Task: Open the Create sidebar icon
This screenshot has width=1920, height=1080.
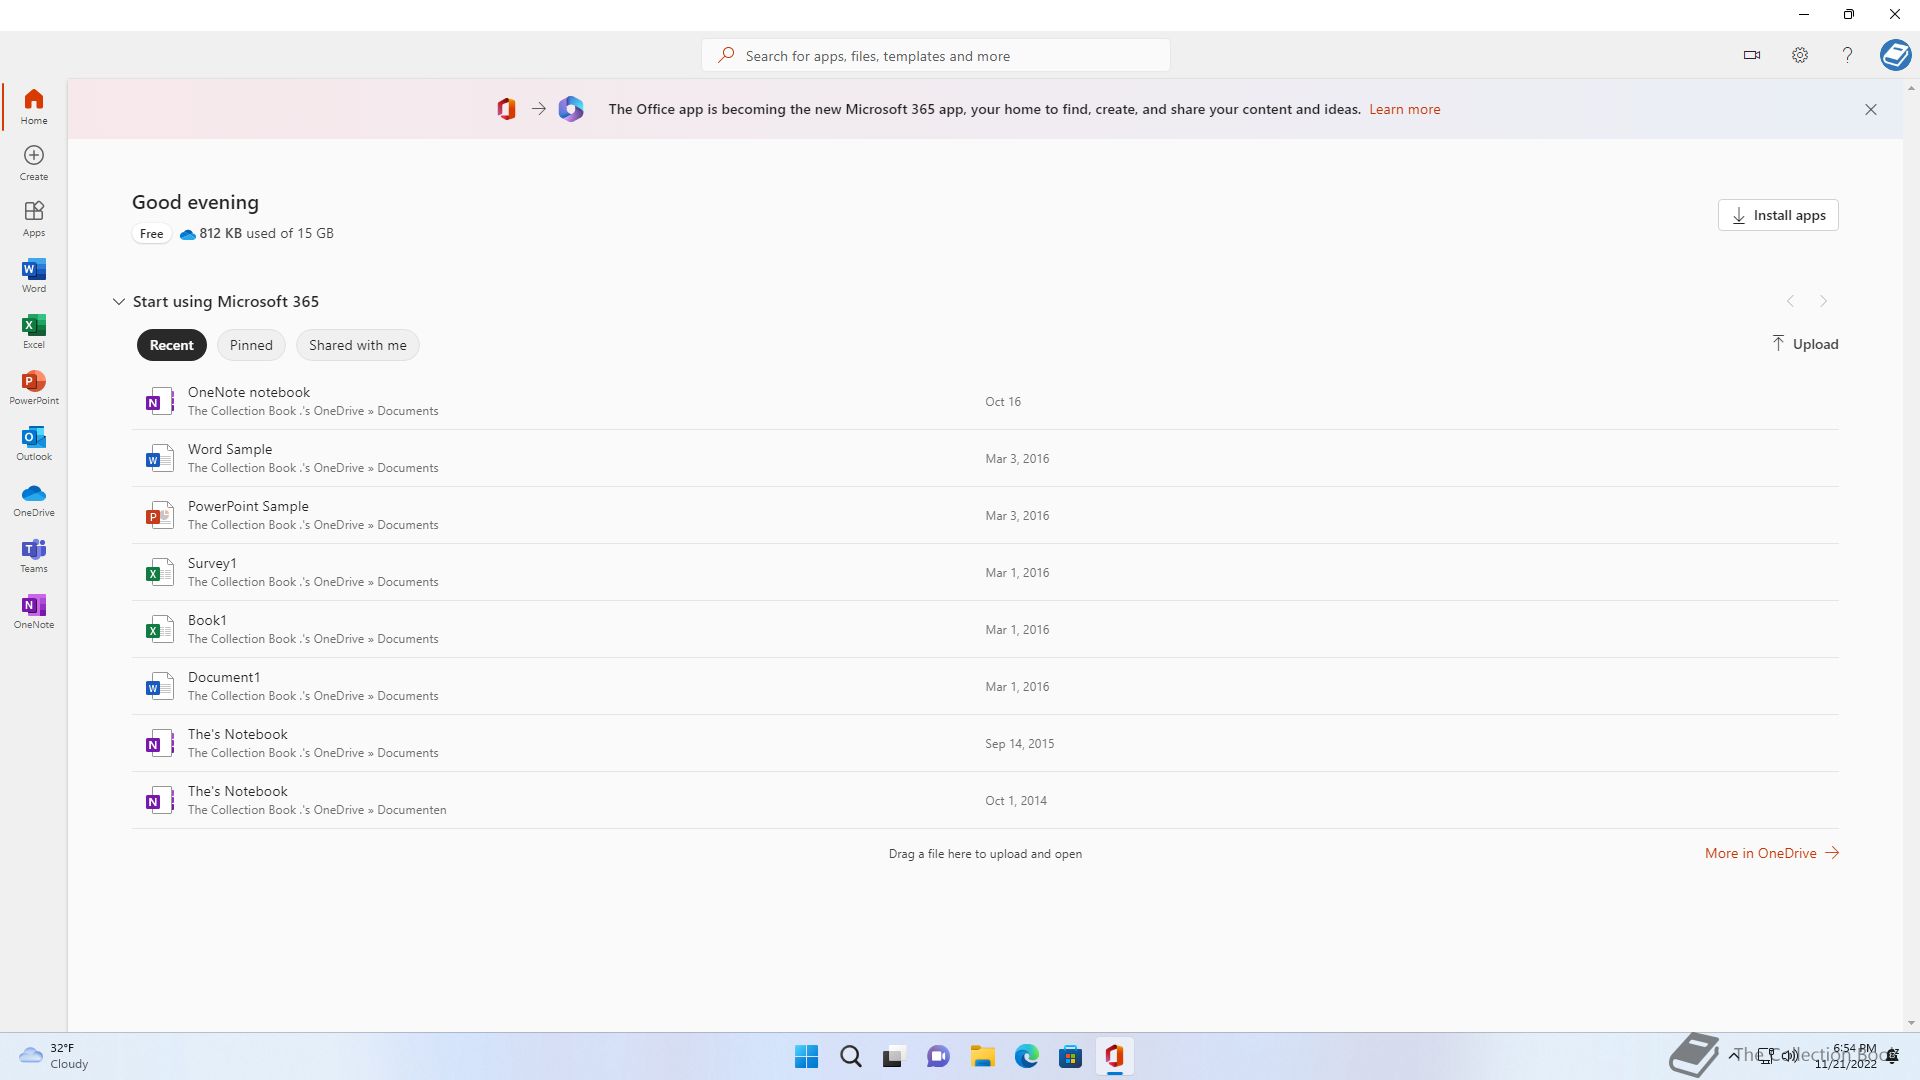Action: (34, 162)
